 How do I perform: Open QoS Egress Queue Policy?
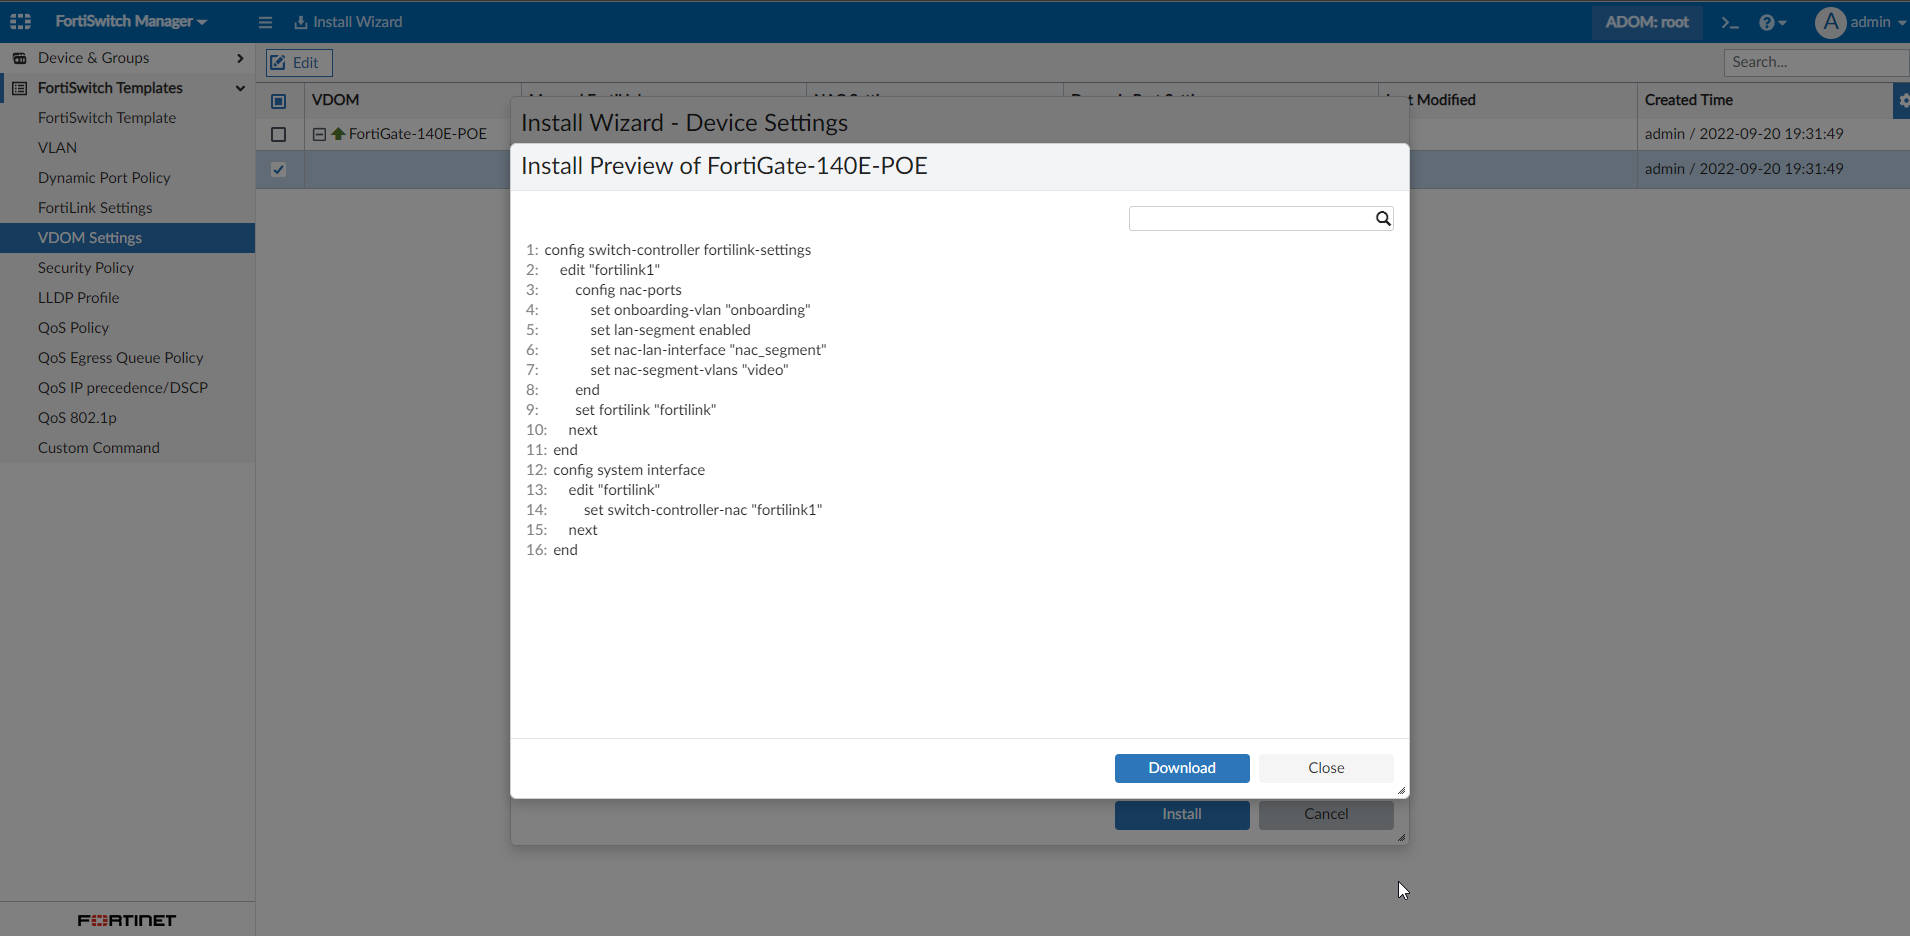tap(120, 358)
